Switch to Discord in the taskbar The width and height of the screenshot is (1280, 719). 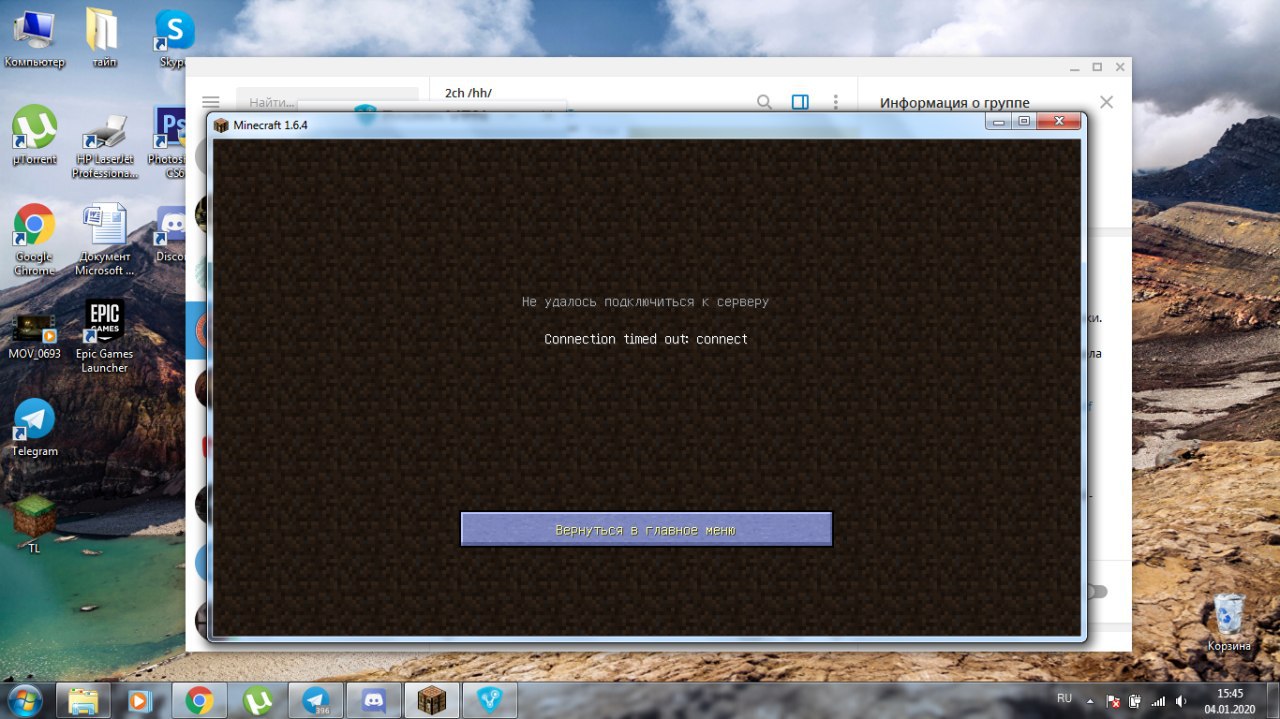click(x=374, y=700)
